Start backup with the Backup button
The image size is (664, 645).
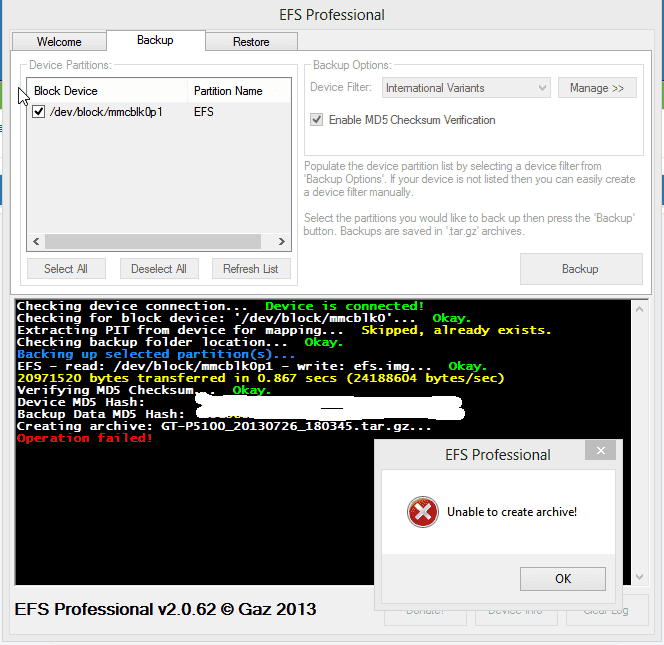pos(581,269)
